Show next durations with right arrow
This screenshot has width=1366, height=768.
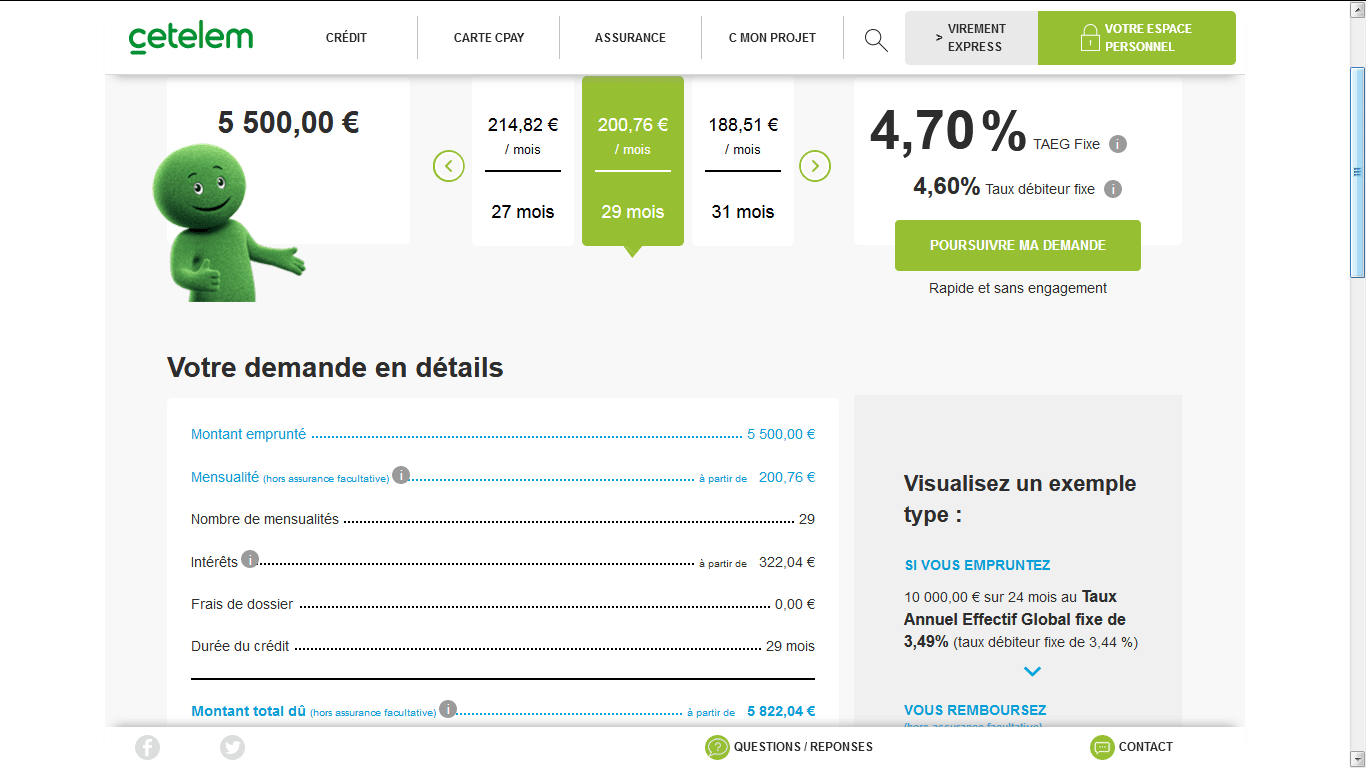pos(815,166)
